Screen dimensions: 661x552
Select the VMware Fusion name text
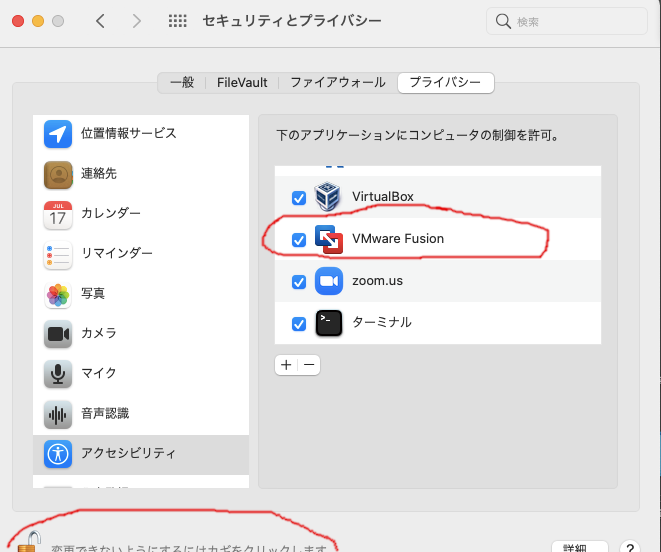(398, 239)
